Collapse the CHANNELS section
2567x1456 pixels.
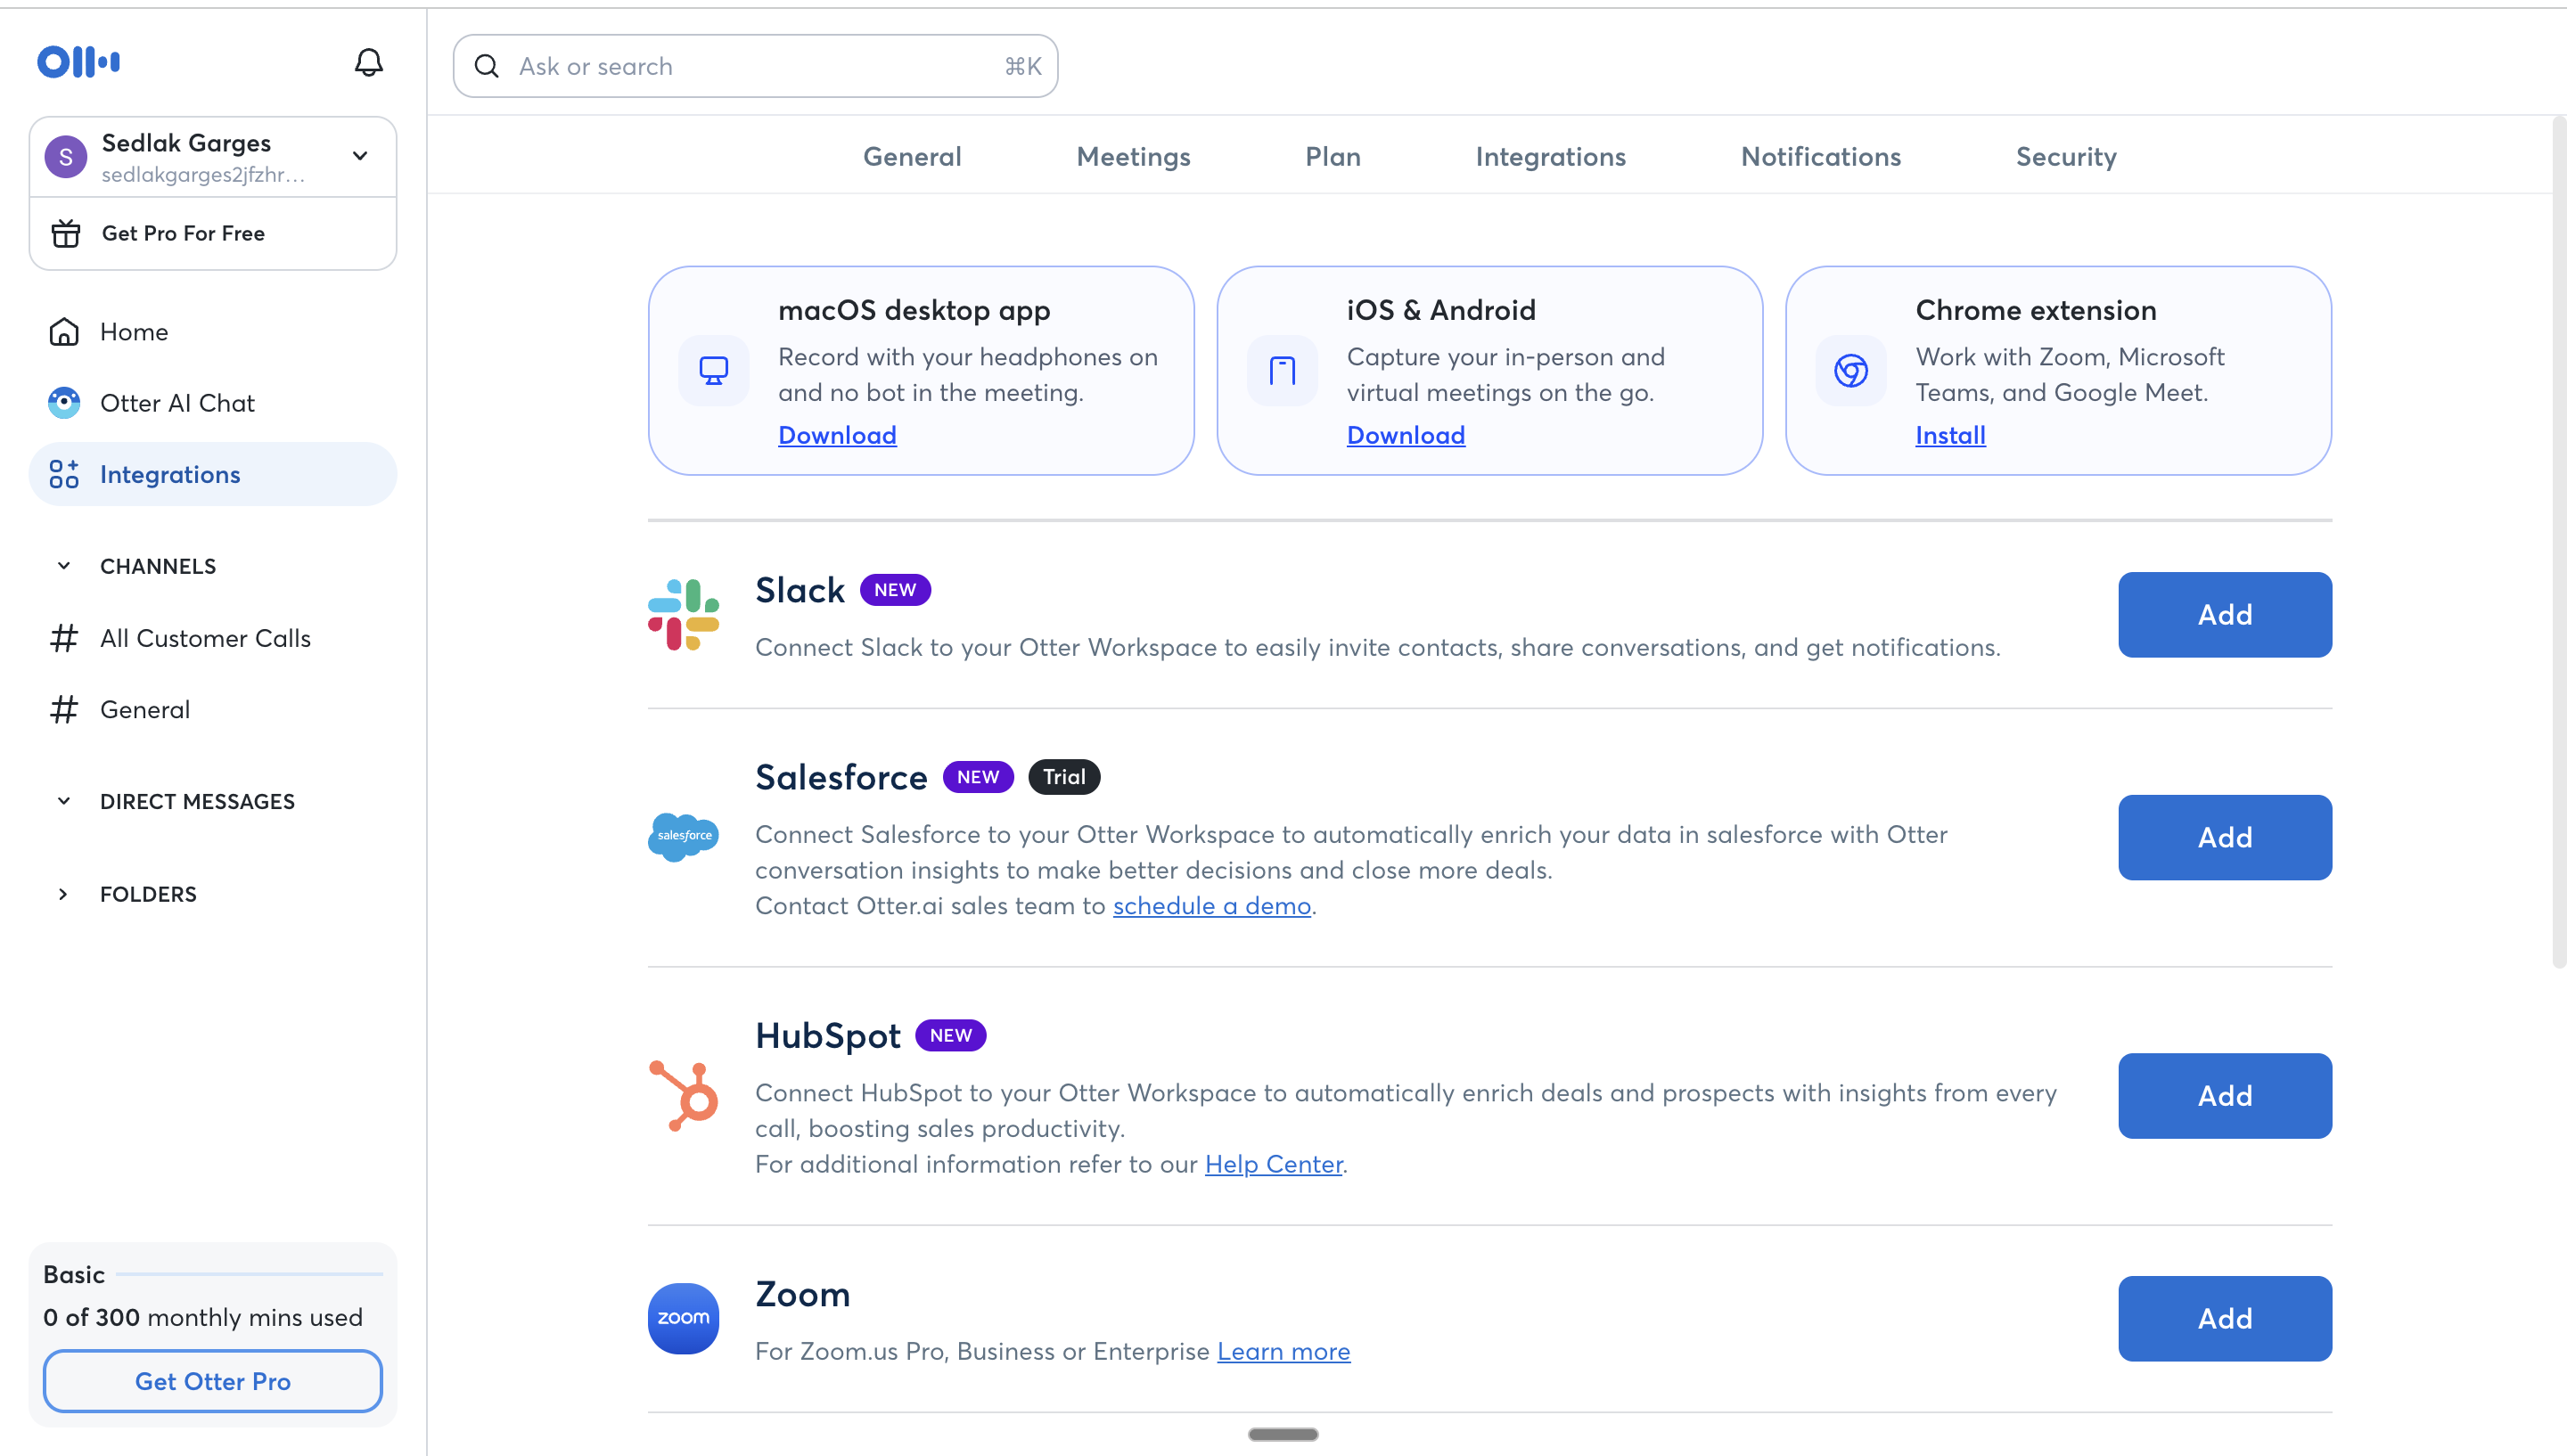click(x=64, y=565)
